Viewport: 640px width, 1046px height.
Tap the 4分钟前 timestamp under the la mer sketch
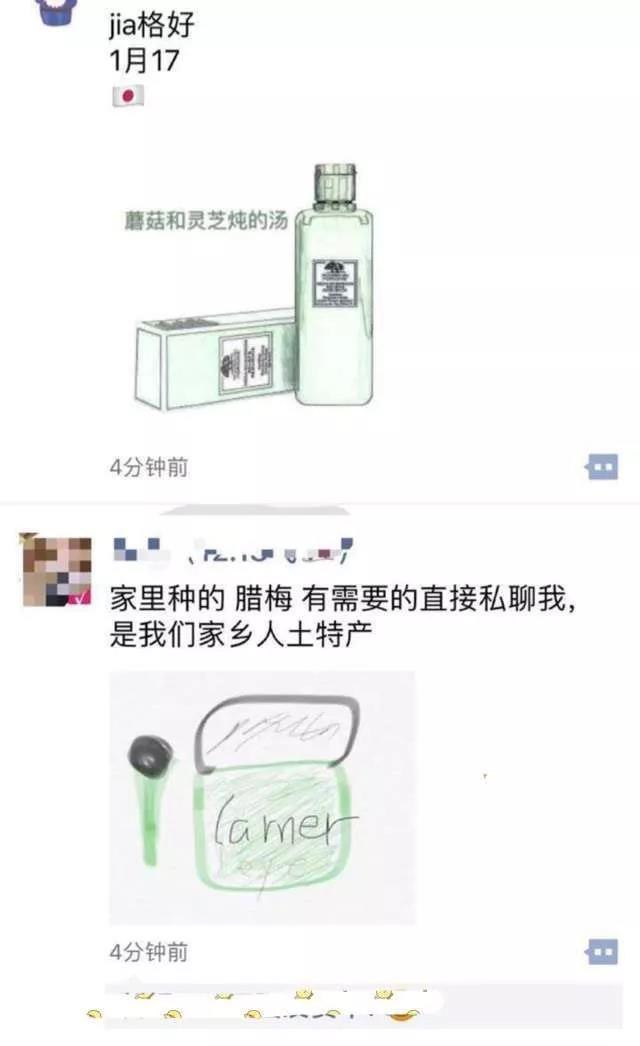pos(149,951)
